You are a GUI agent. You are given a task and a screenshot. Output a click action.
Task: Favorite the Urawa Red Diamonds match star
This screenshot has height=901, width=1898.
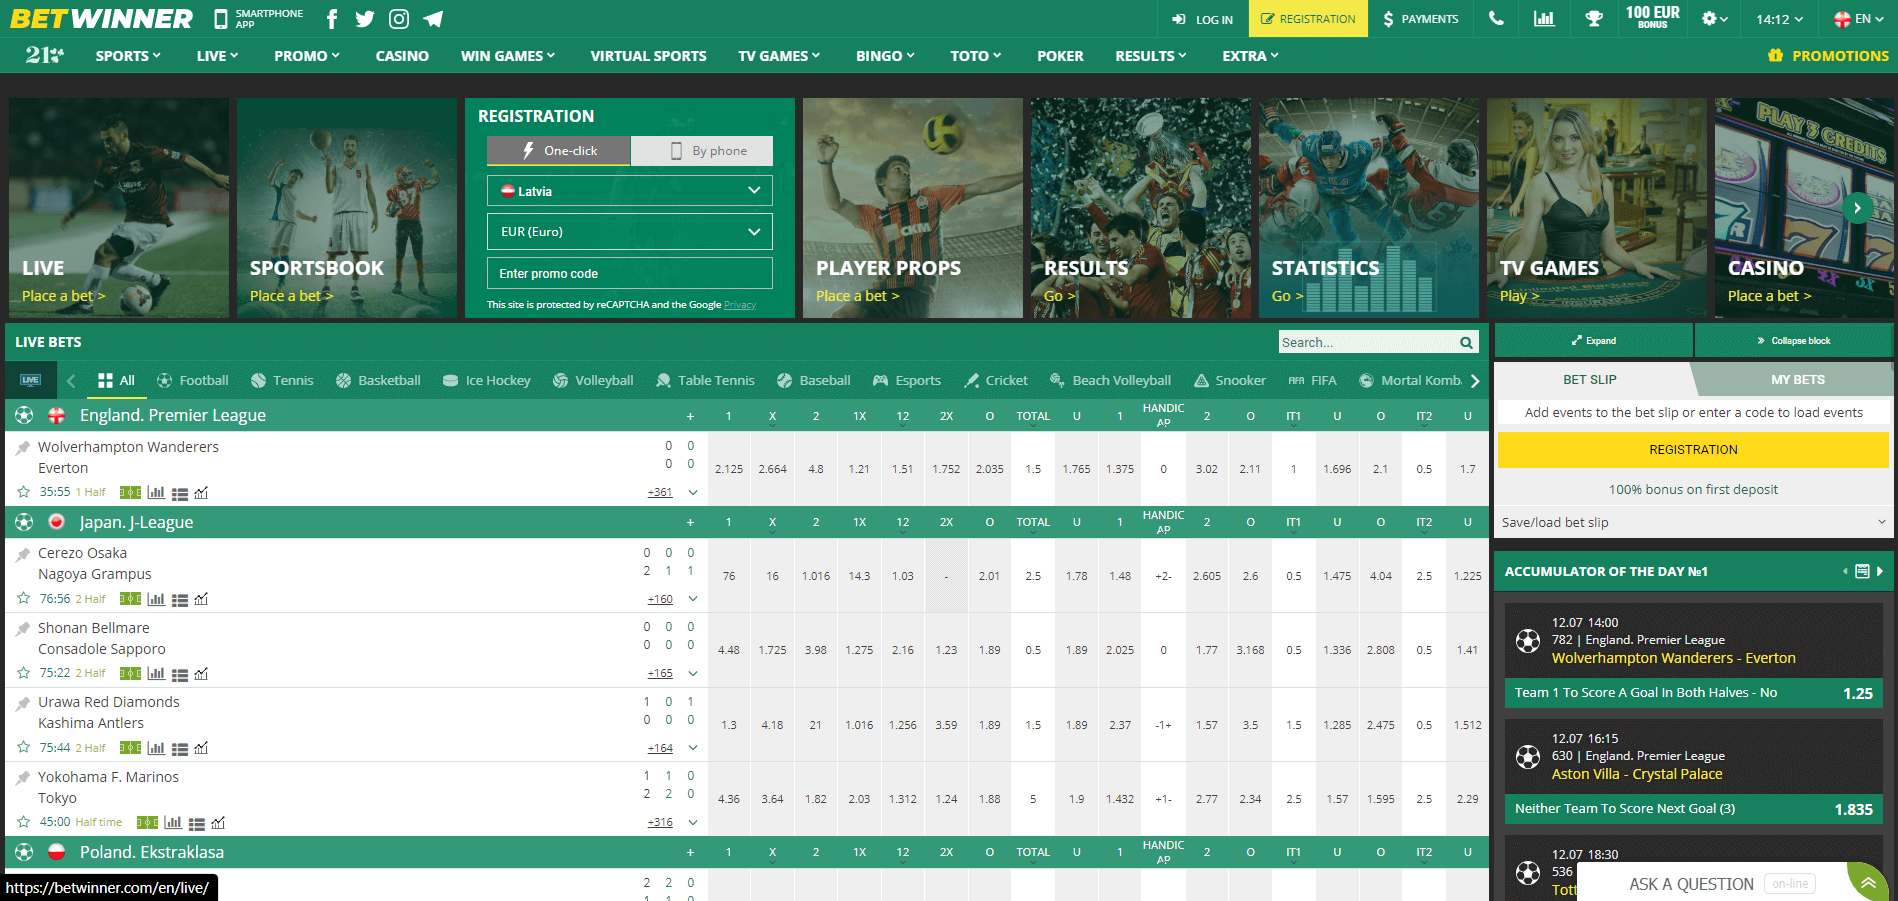point(24,747)
